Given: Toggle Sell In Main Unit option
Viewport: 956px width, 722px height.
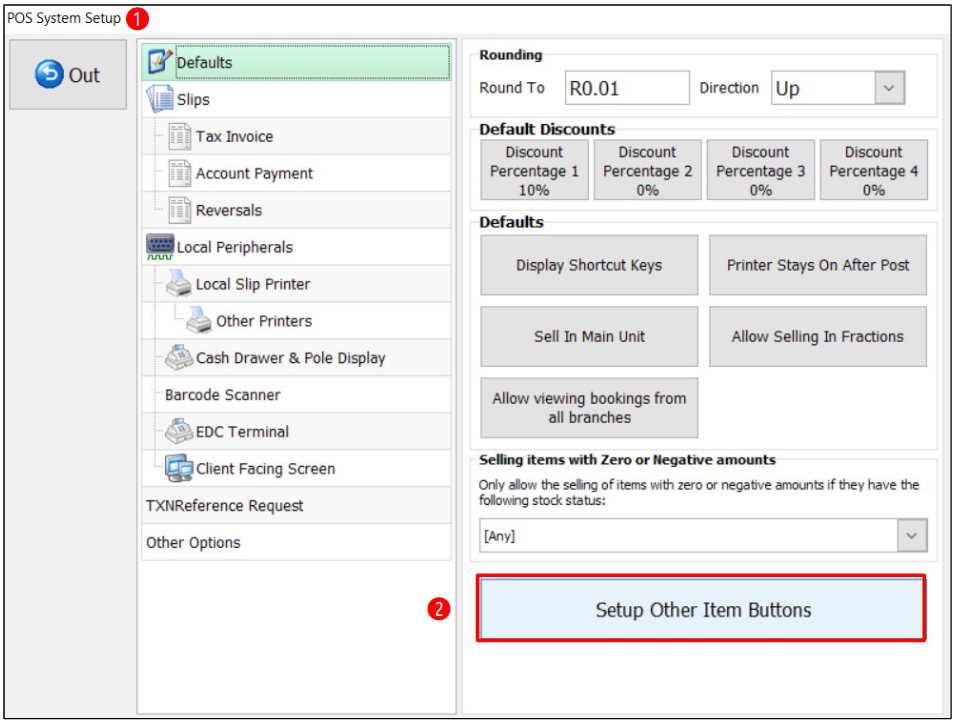Looking at the screenshot, I should [589, 337].
